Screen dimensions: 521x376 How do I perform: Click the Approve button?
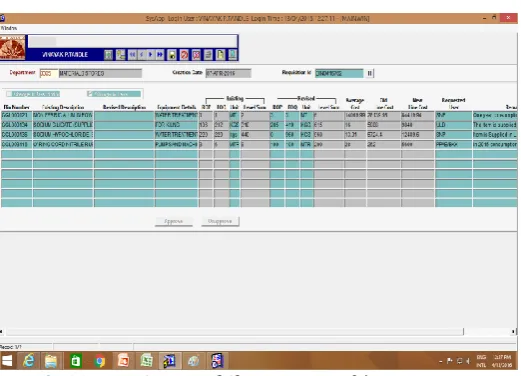[x=174, y=221]
